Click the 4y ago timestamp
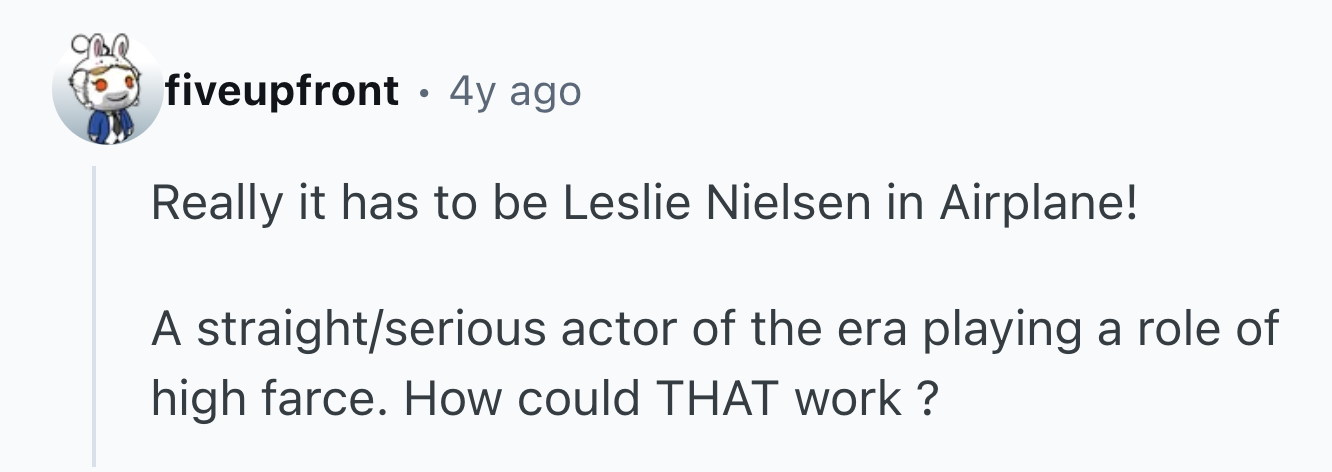1332x472 pixels. point(515,92)
